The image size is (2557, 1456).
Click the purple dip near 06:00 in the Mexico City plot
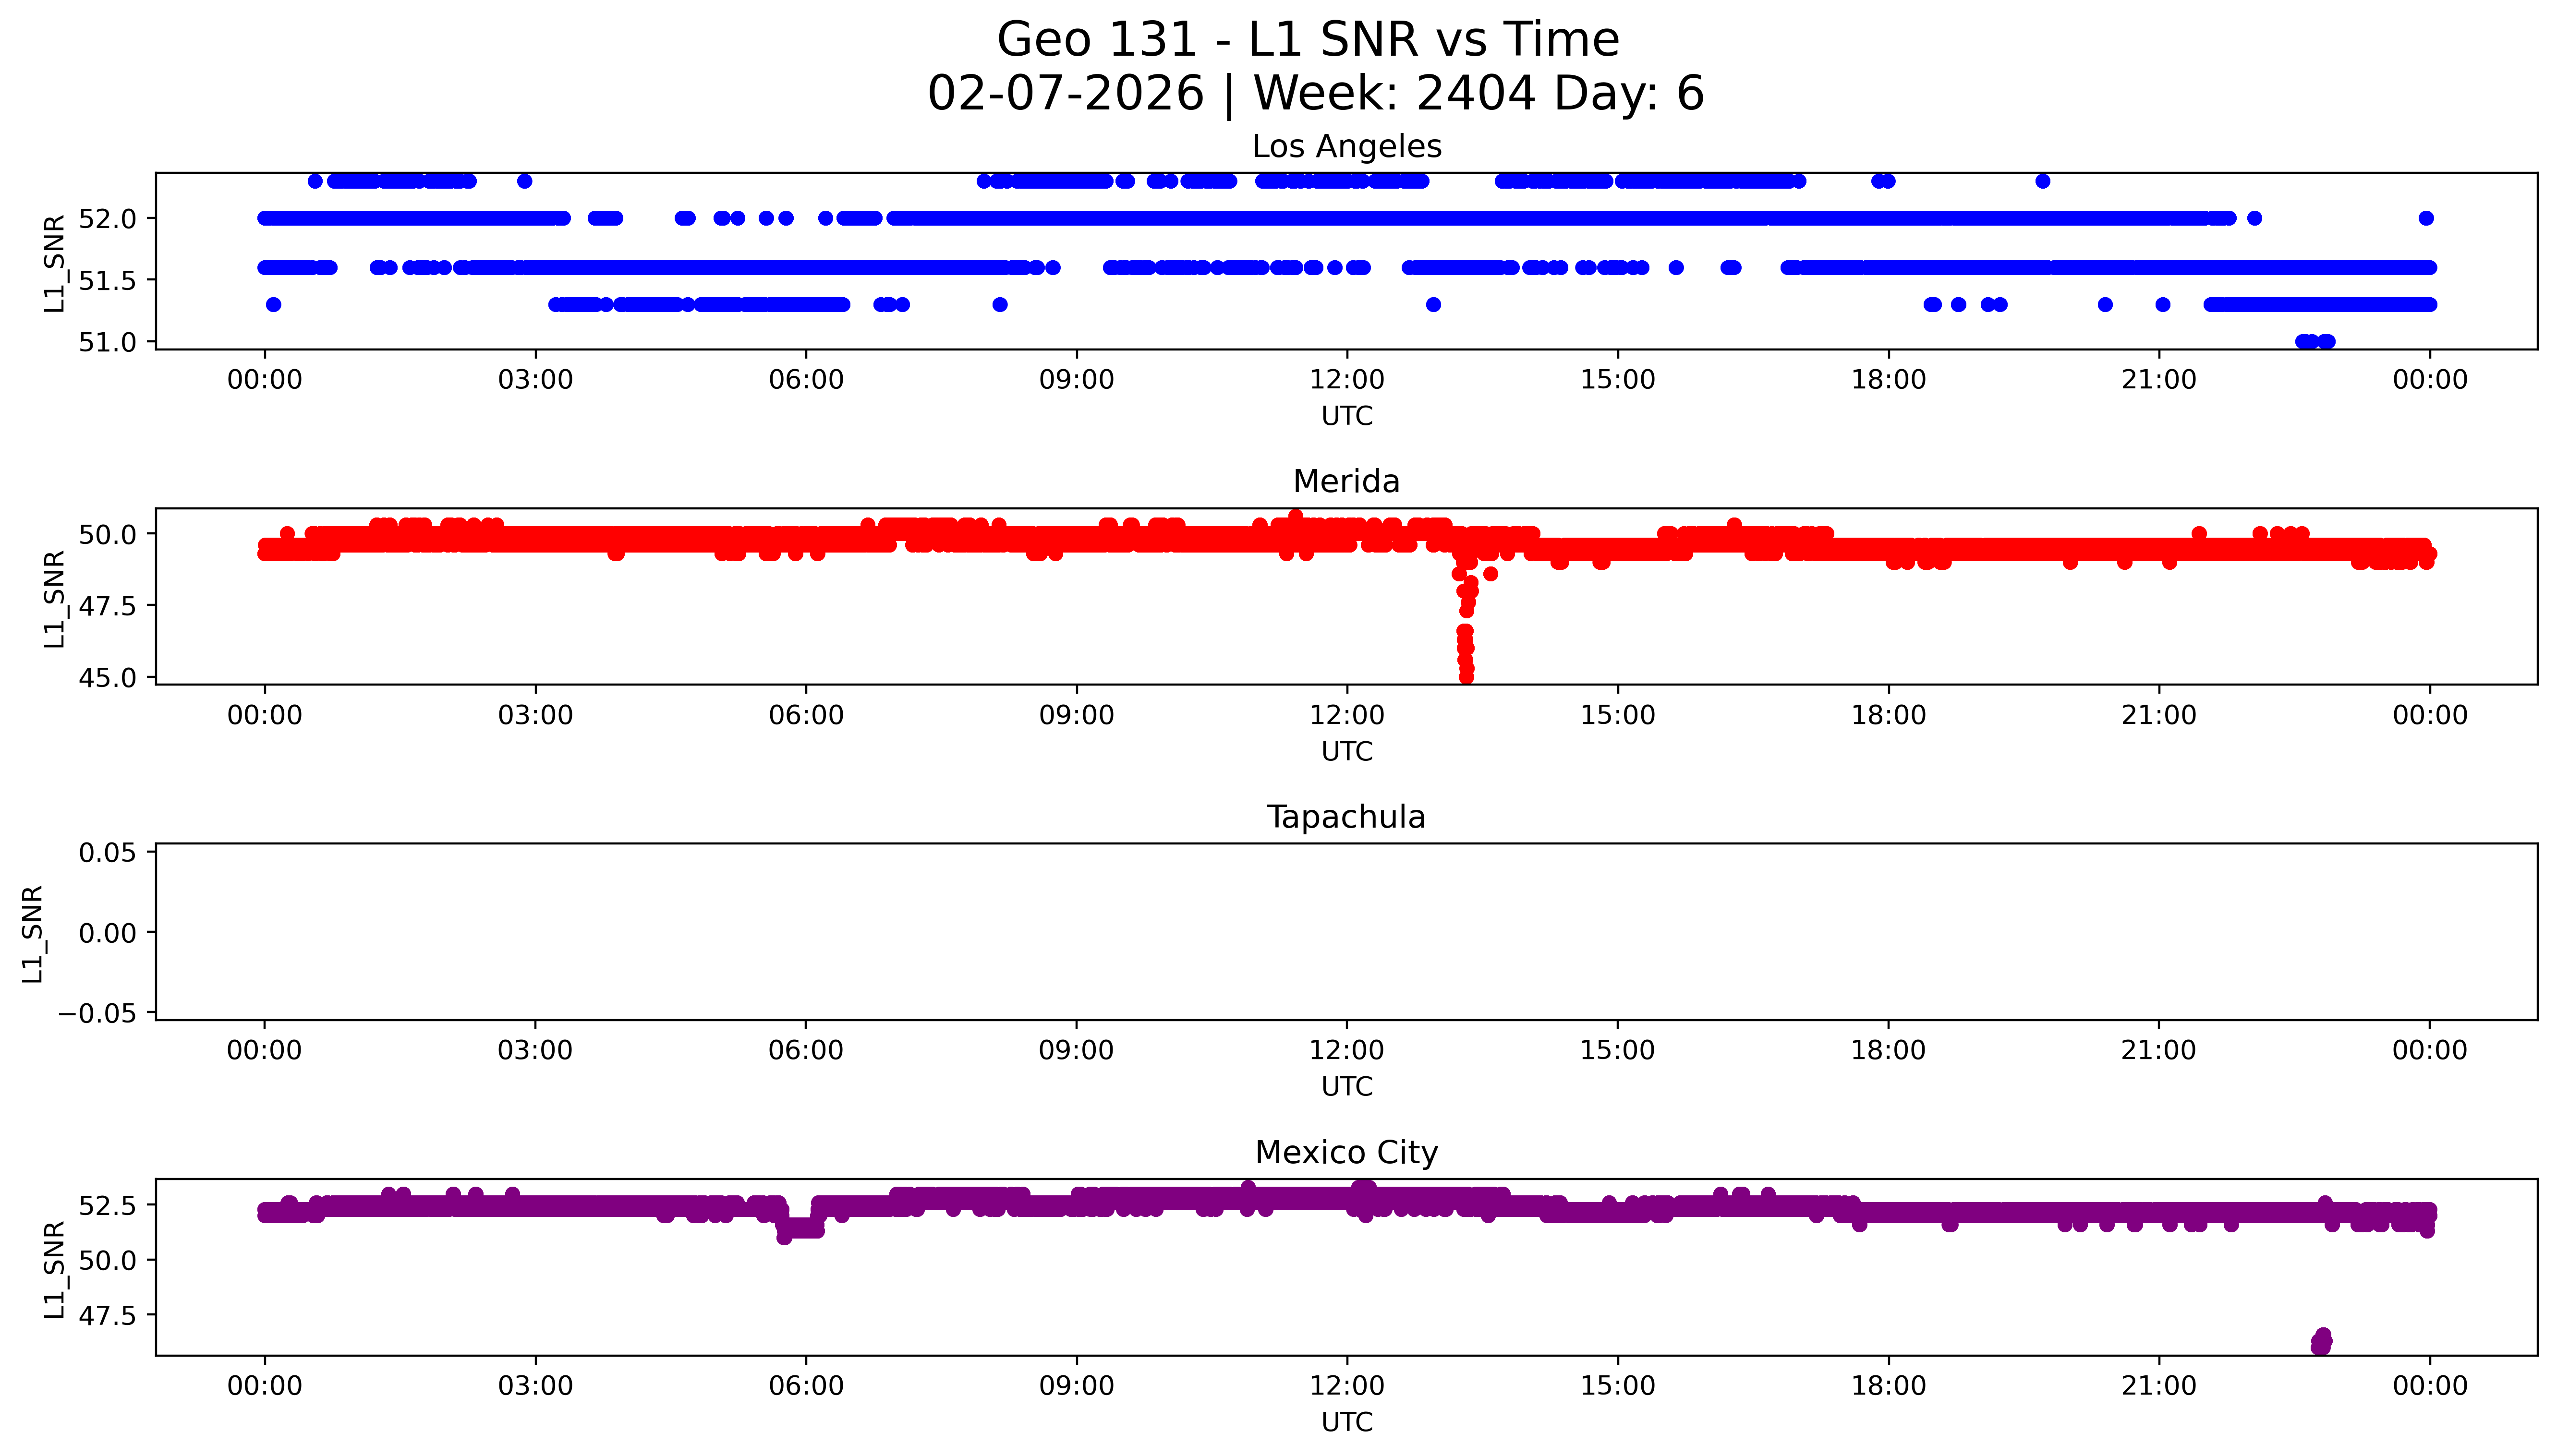pos(800,1229)
